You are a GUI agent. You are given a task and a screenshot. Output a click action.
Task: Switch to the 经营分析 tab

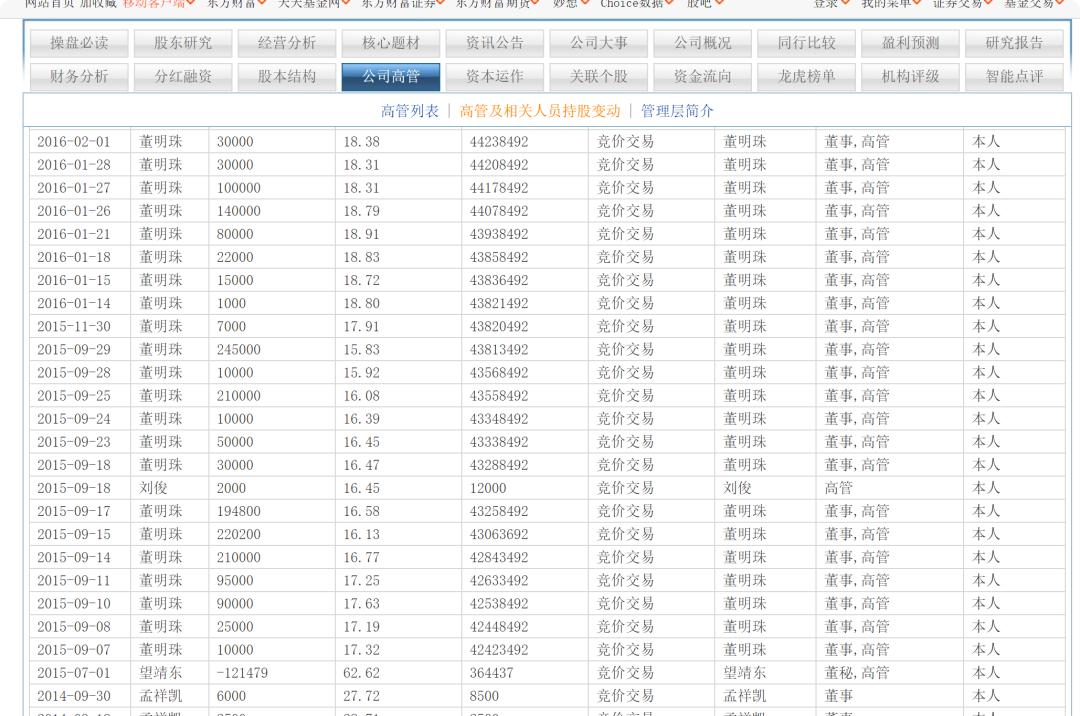287,43
